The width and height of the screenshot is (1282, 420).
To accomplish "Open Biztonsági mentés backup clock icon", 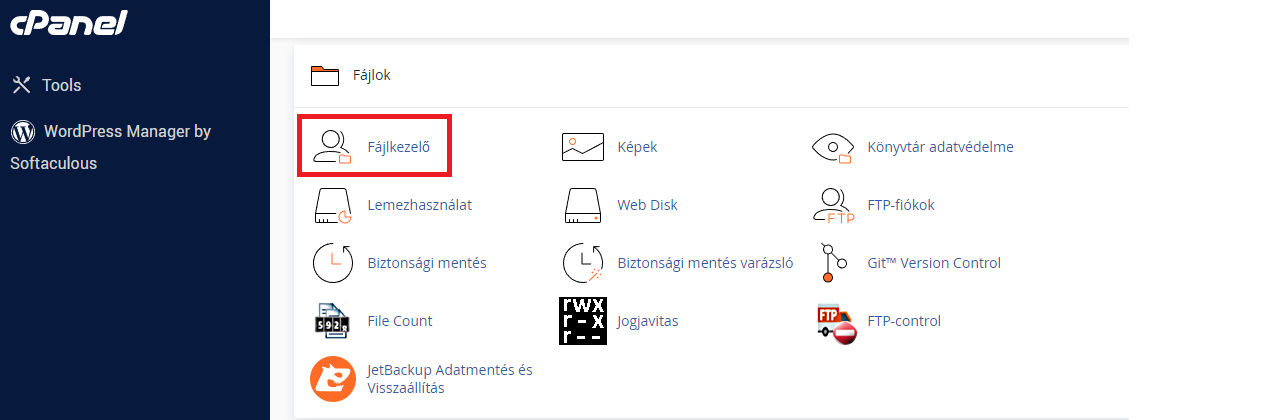I will (x=332, y=263).
